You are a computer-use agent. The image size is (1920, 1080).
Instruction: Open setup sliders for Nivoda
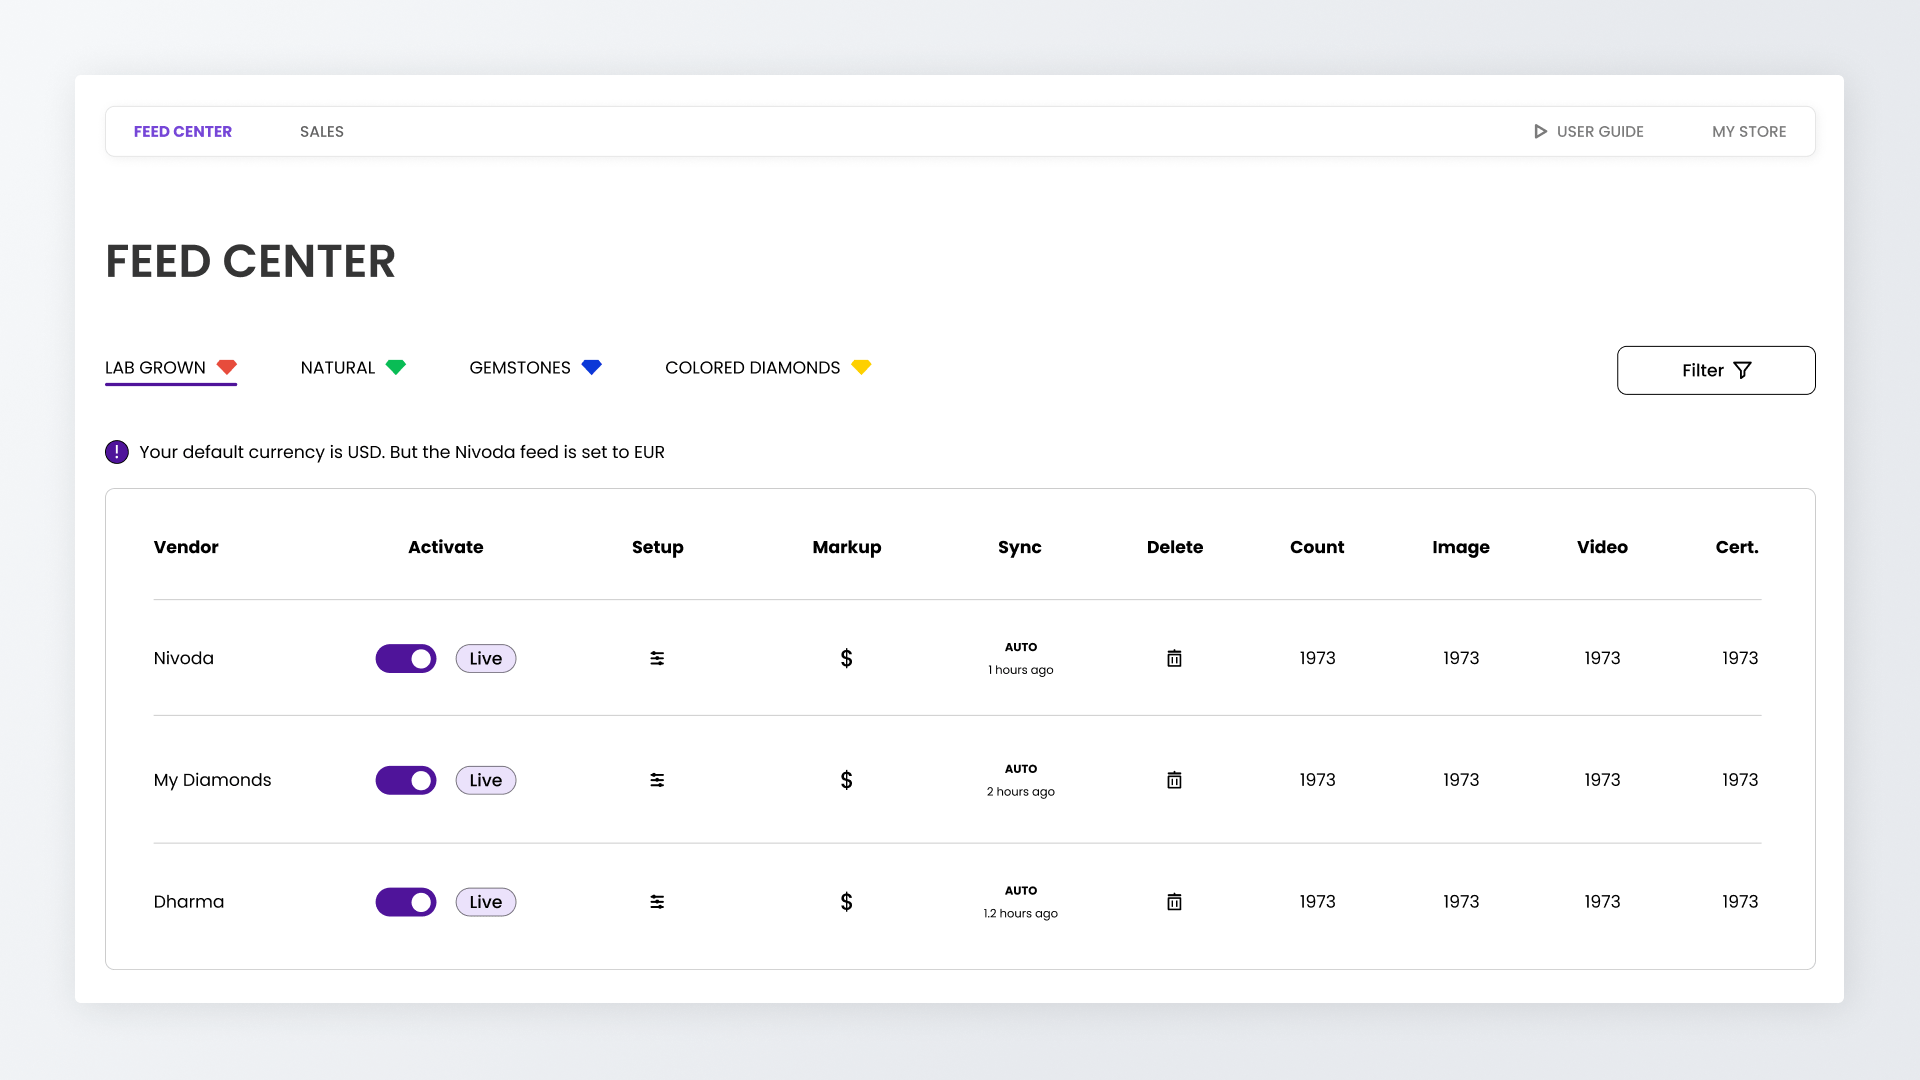click(x=657, y=658)
